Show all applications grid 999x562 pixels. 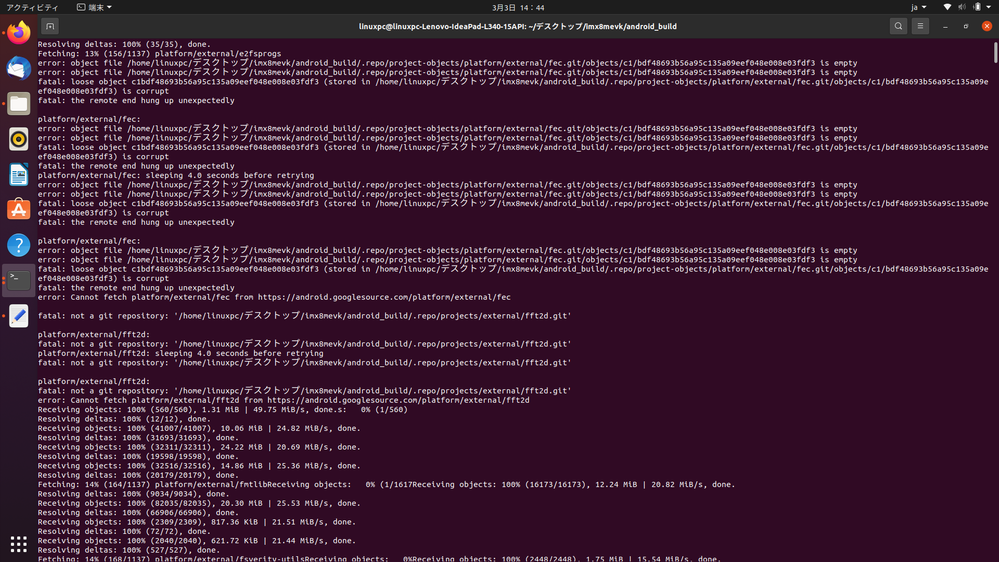click(x=18, y=544)
